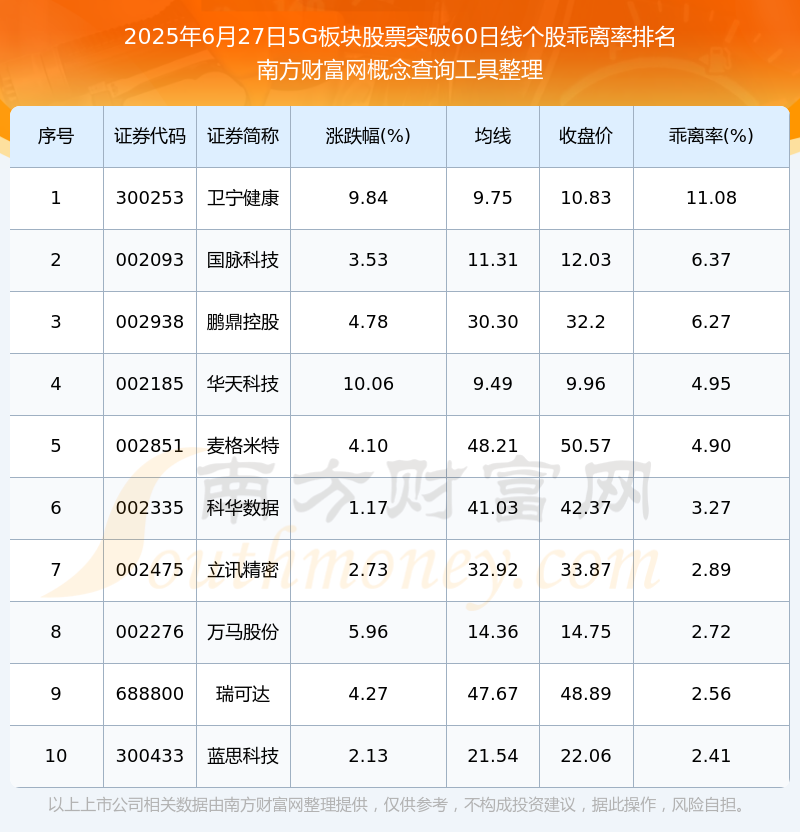Select stock name 麦格米特
Viewport: 800px width, 832px height.
pyautogui.click(x=243, y=446)
